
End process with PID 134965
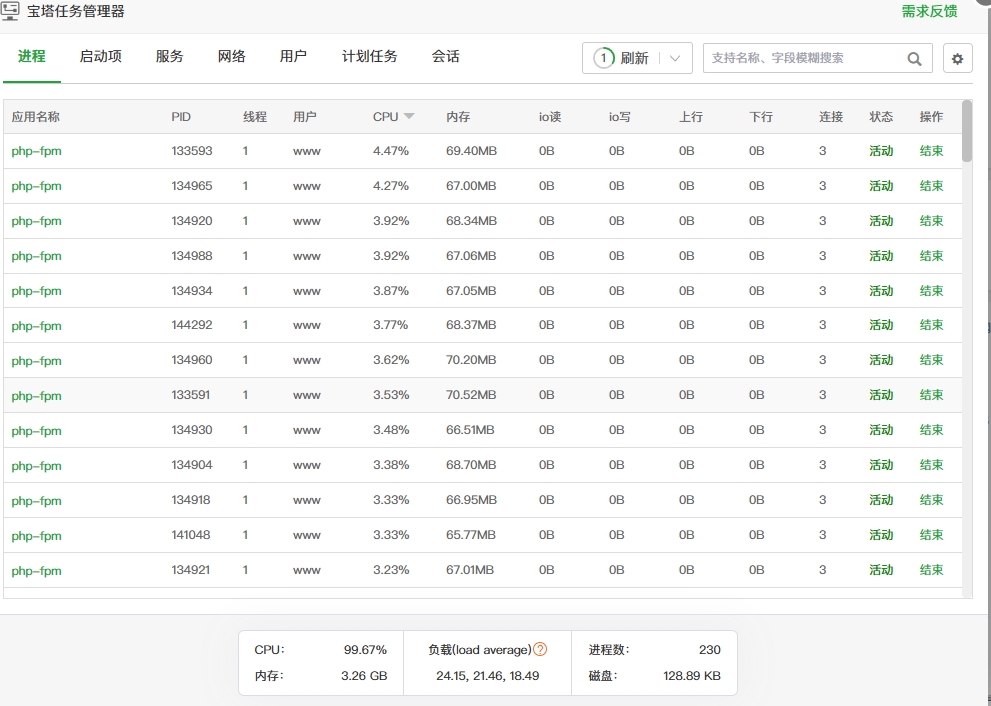click(x=931, y=186)
